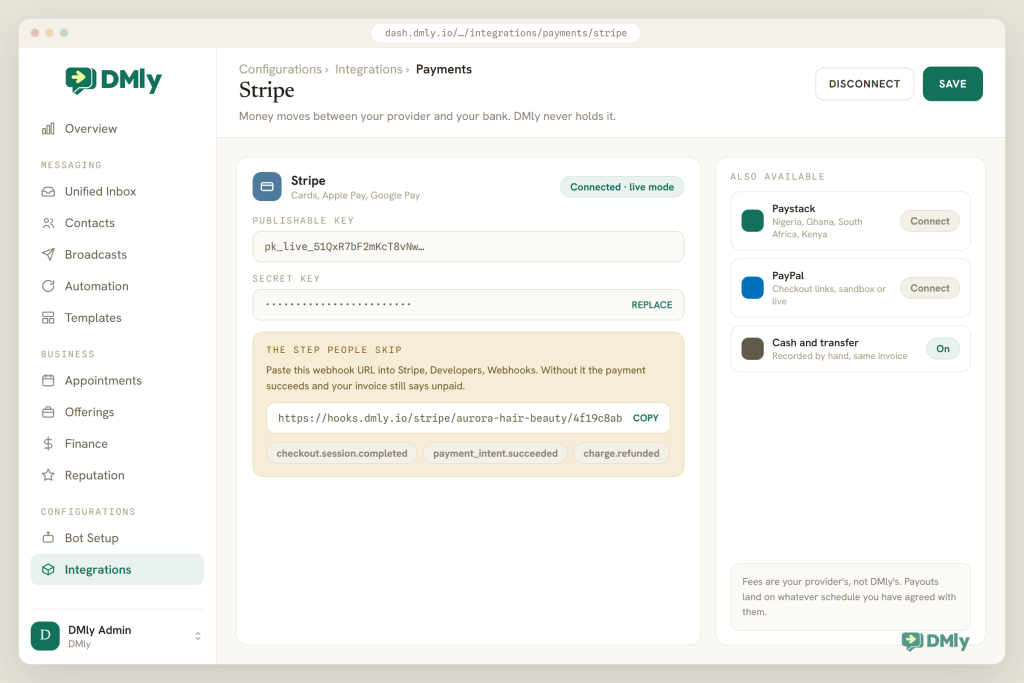Click the browser address bar
Viewport: 1024px width, 683px height.
pyautogui.click(x=505, y=33)
